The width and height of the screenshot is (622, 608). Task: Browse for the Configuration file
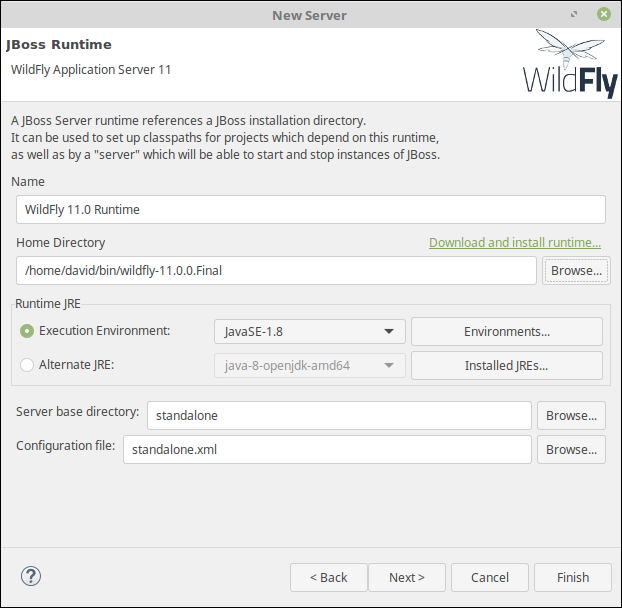tap(571, 449)
